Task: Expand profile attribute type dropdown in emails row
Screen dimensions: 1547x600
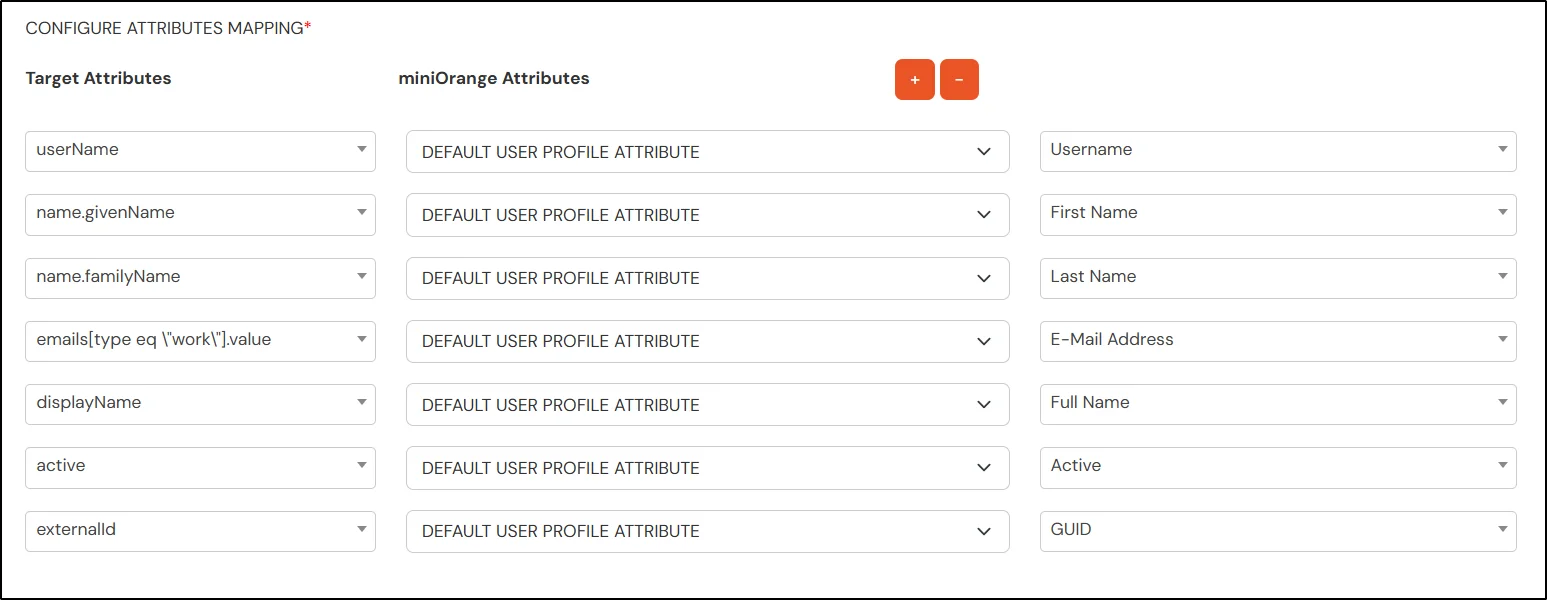Action: pos(708,341)
